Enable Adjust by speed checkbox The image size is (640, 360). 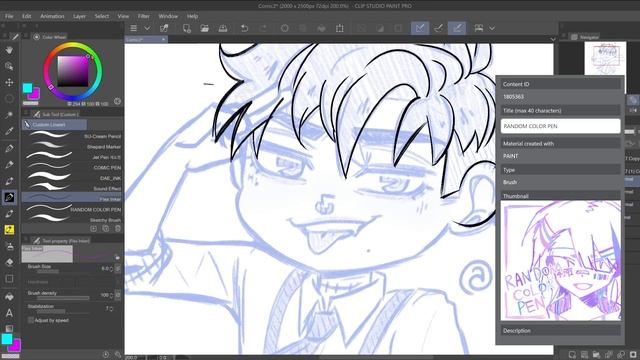(x=31, y=320)
